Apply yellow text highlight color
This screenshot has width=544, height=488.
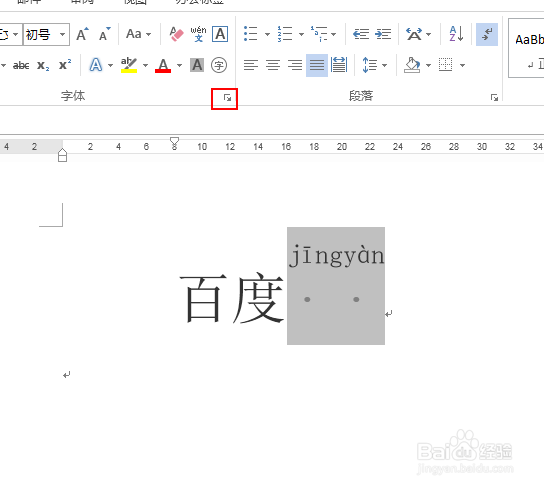click(129, 65)
